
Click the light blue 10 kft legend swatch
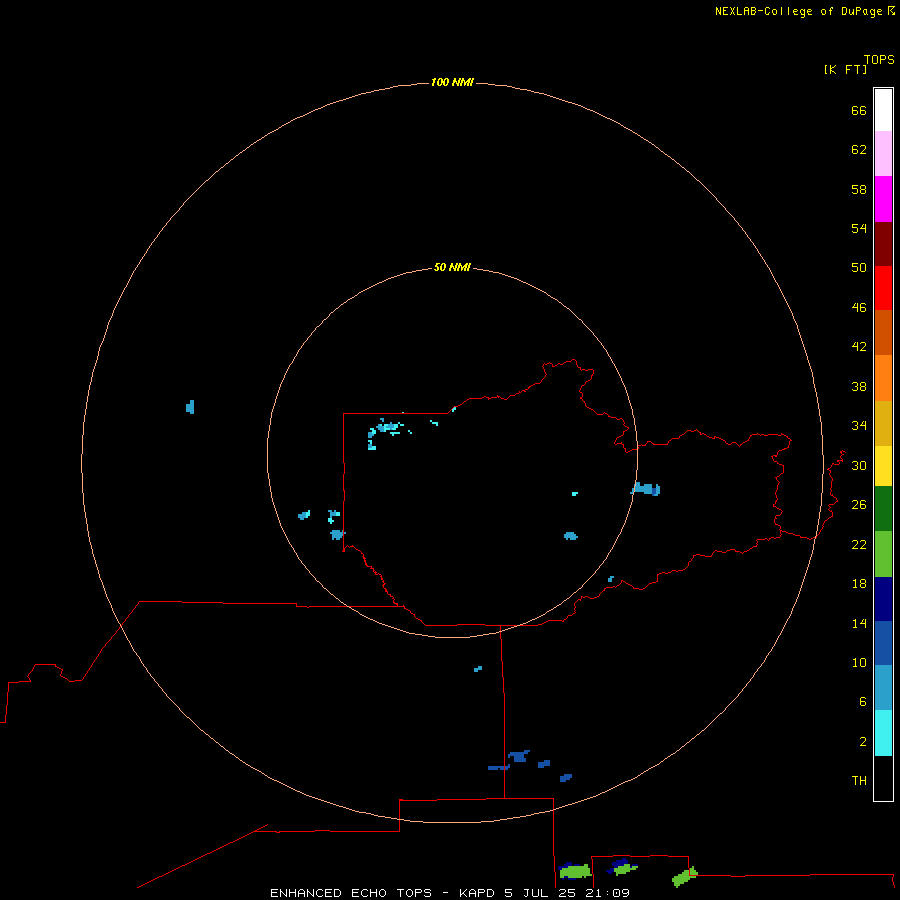(x=883, y=688)
